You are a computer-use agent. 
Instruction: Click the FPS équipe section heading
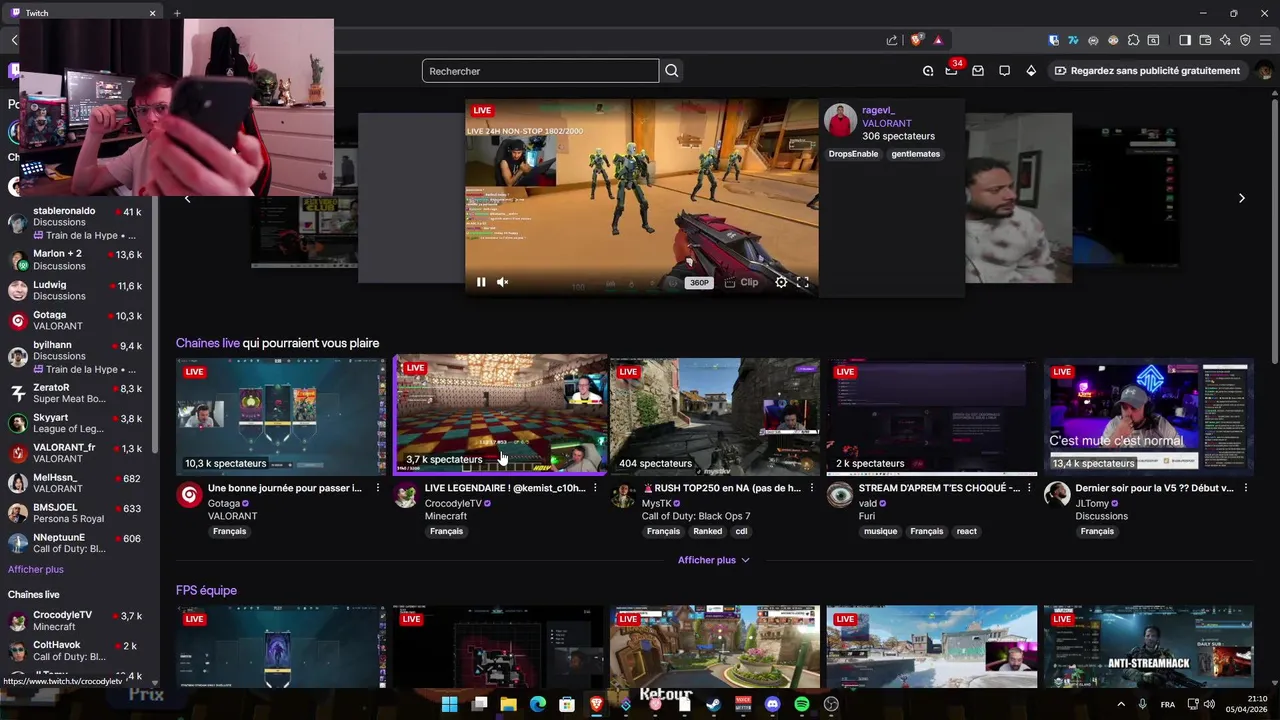coord(206,590)
